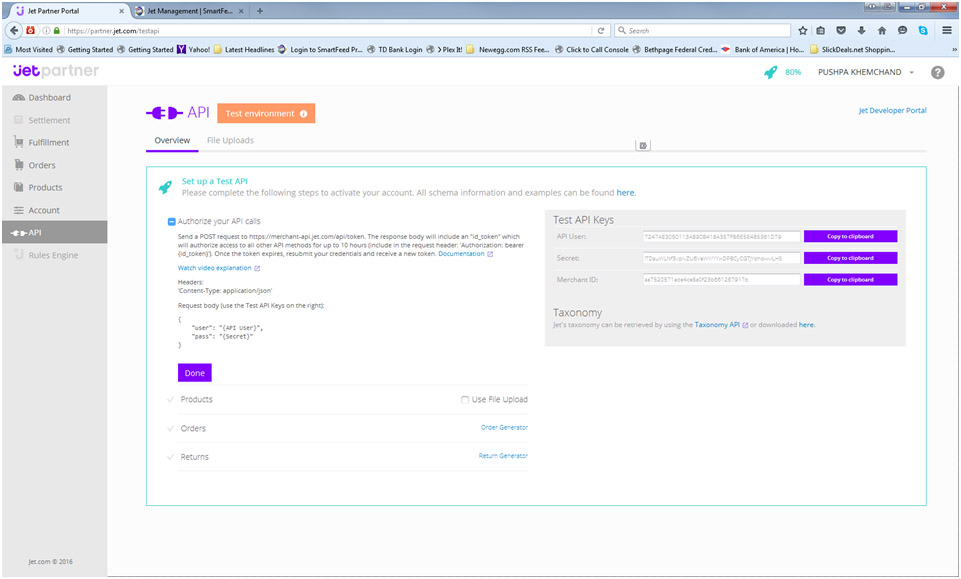961x579 pixels.
Task: Open Rules Engine in the sidebar
Action: click(x=55, y=255)
